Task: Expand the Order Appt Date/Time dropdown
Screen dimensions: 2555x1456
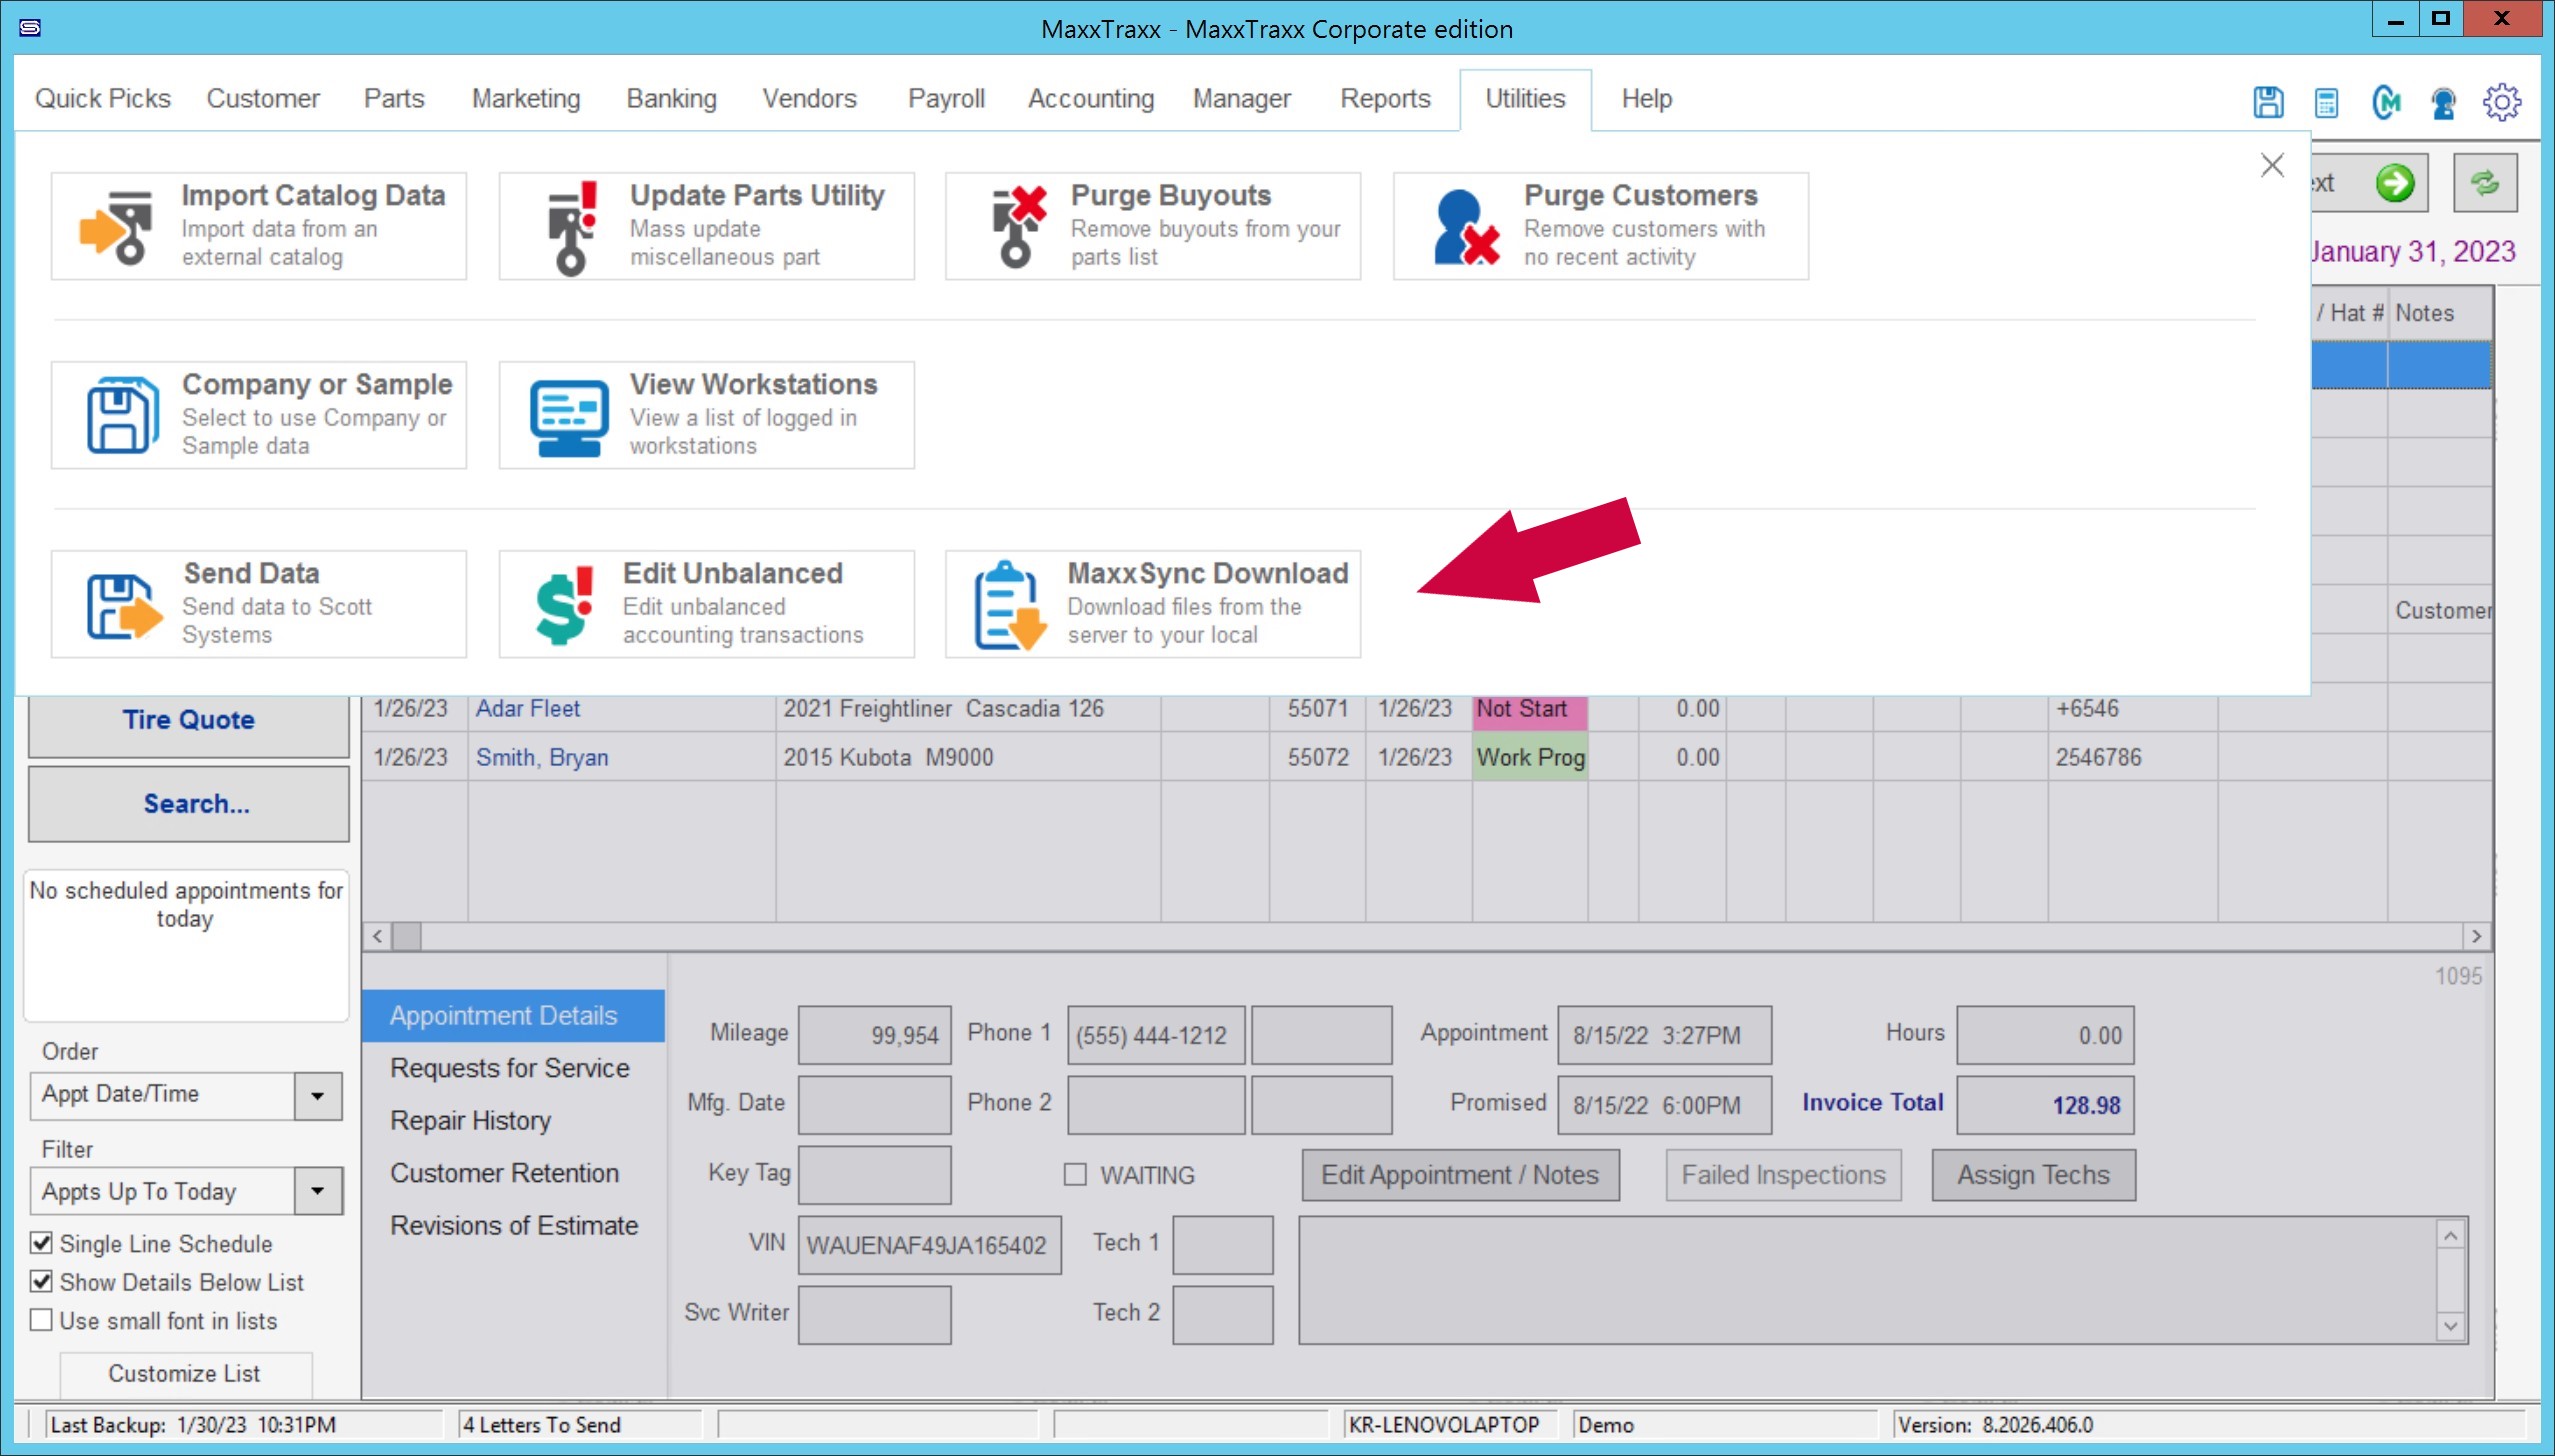Action: point(318,1095)
